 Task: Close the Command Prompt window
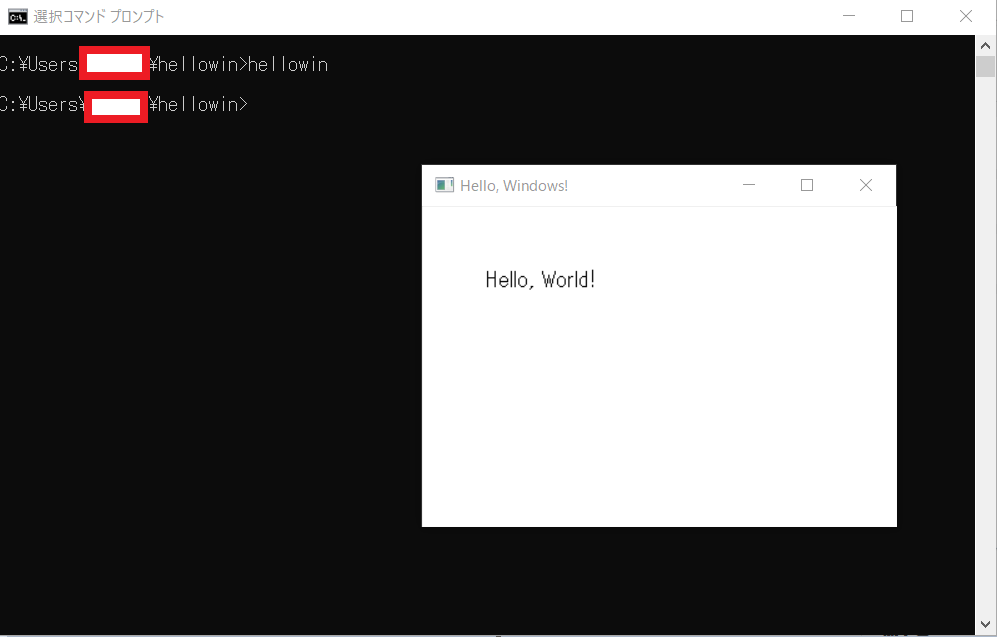tap(965, 16)
